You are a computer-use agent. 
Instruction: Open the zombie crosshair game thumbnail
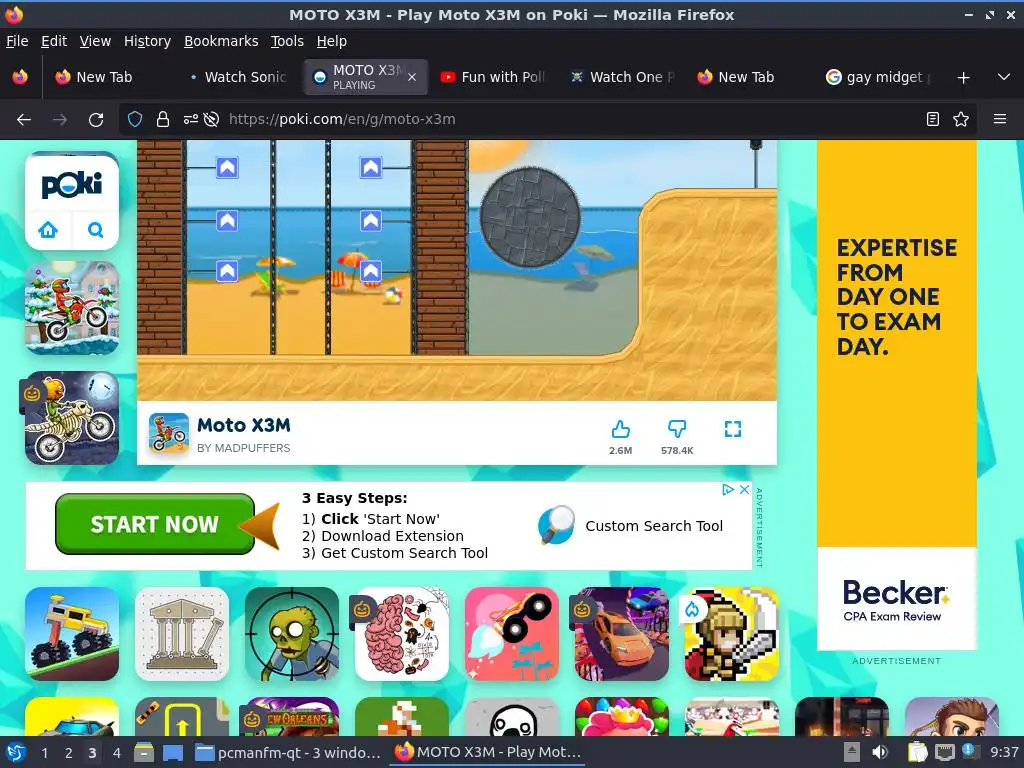292,633
